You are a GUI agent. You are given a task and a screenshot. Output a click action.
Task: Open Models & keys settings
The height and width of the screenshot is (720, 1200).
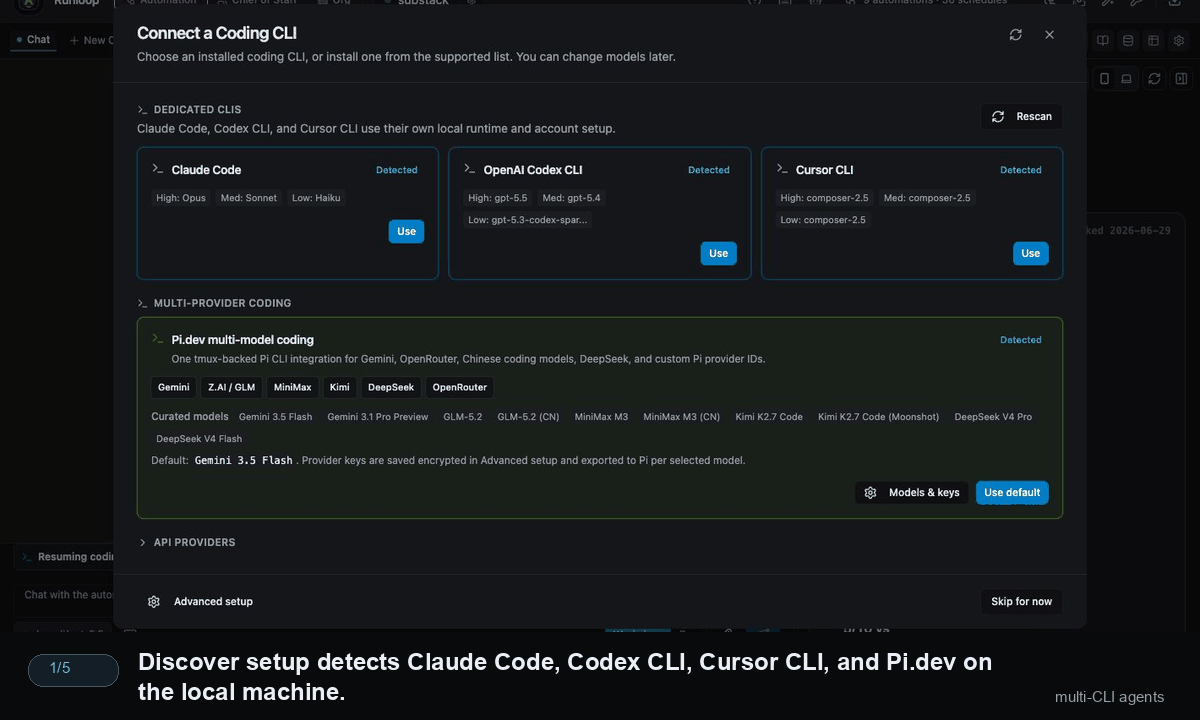pos(912,492)
